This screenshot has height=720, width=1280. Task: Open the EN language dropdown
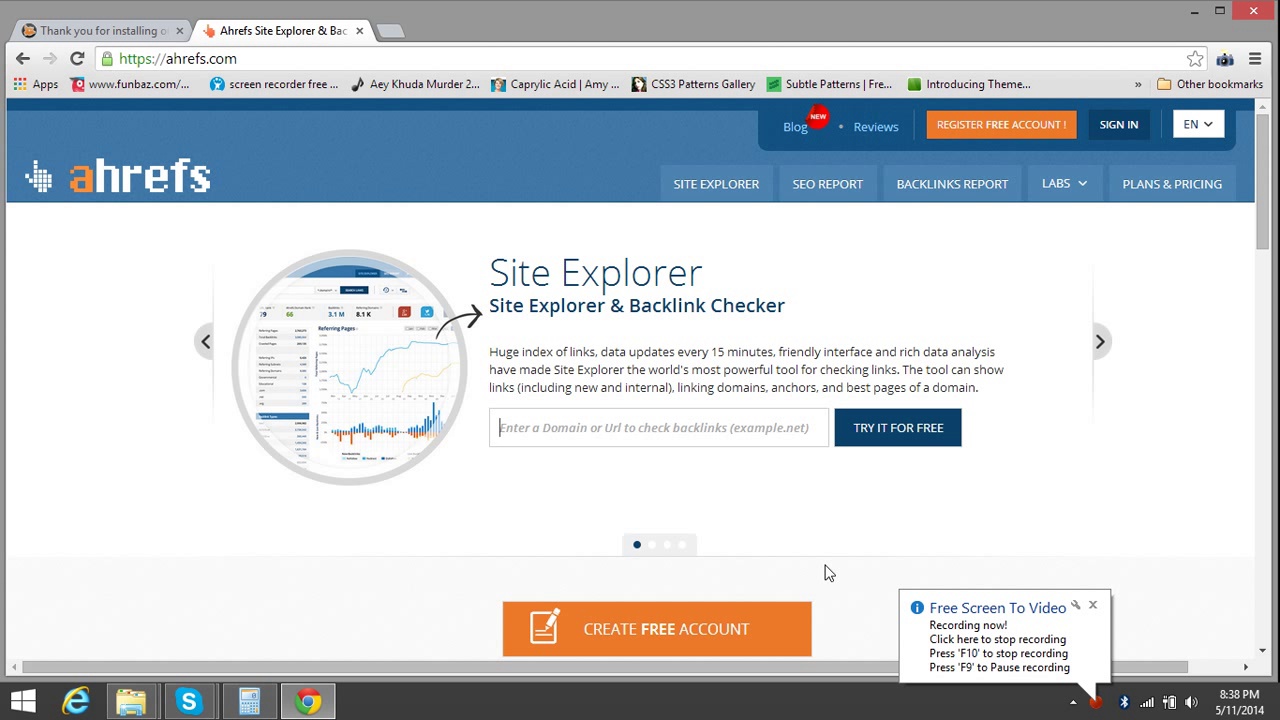[1197, 125]
